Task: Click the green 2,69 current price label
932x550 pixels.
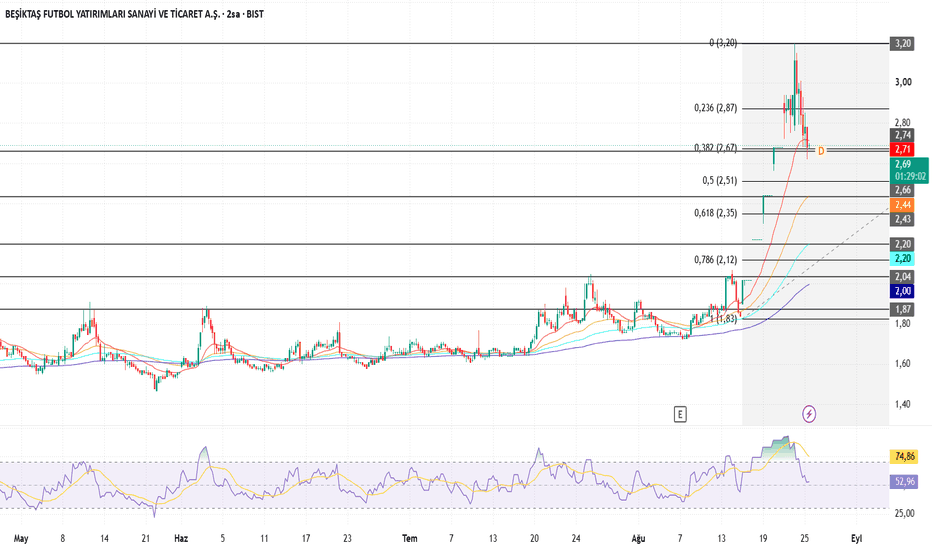Action: point(902,164)
